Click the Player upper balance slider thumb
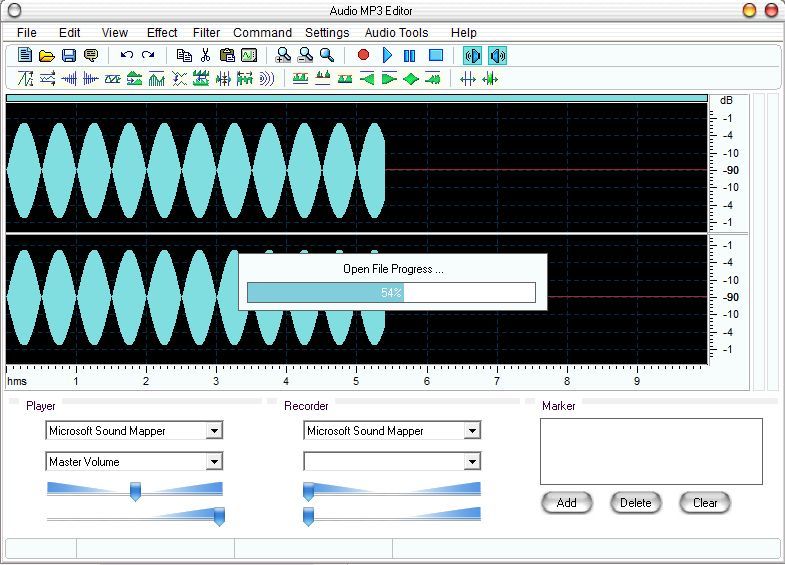 coord(135,491)
